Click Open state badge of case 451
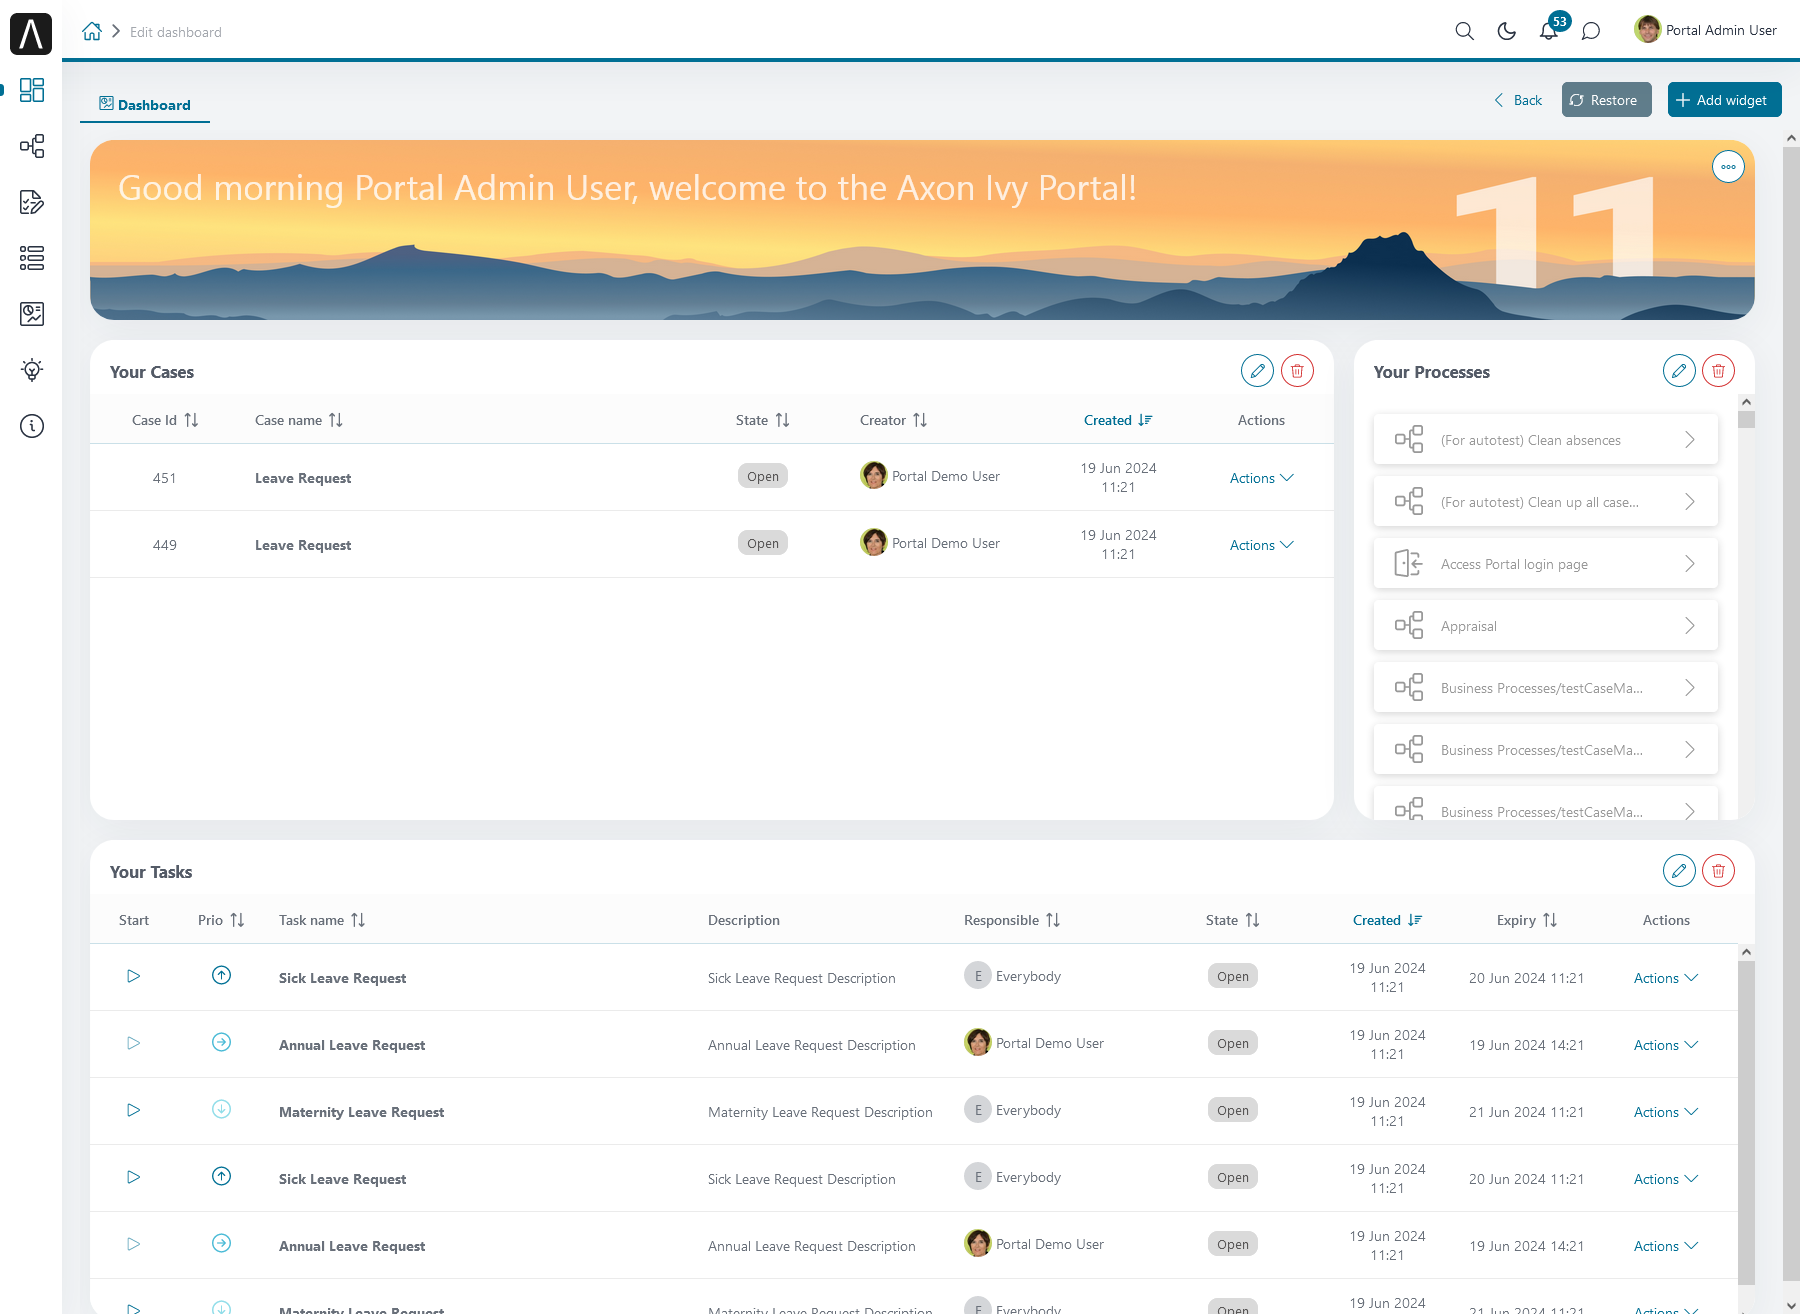 (x=762, y=476)
